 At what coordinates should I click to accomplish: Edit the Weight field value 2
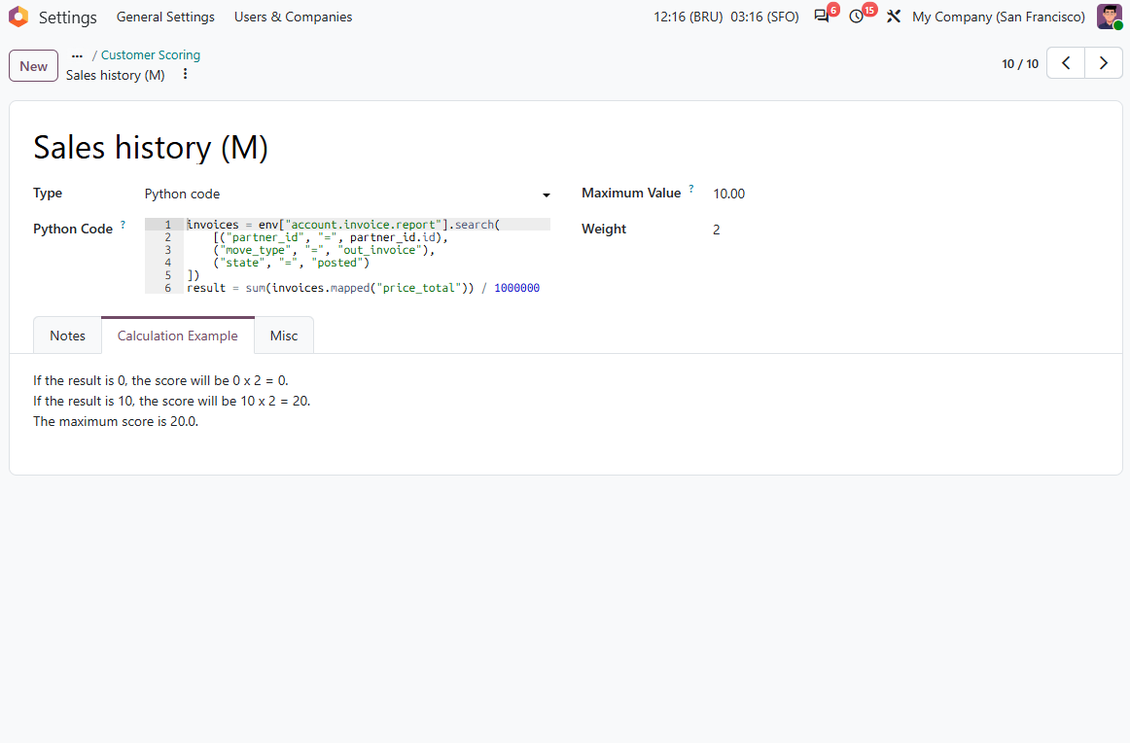coord(716,230)
